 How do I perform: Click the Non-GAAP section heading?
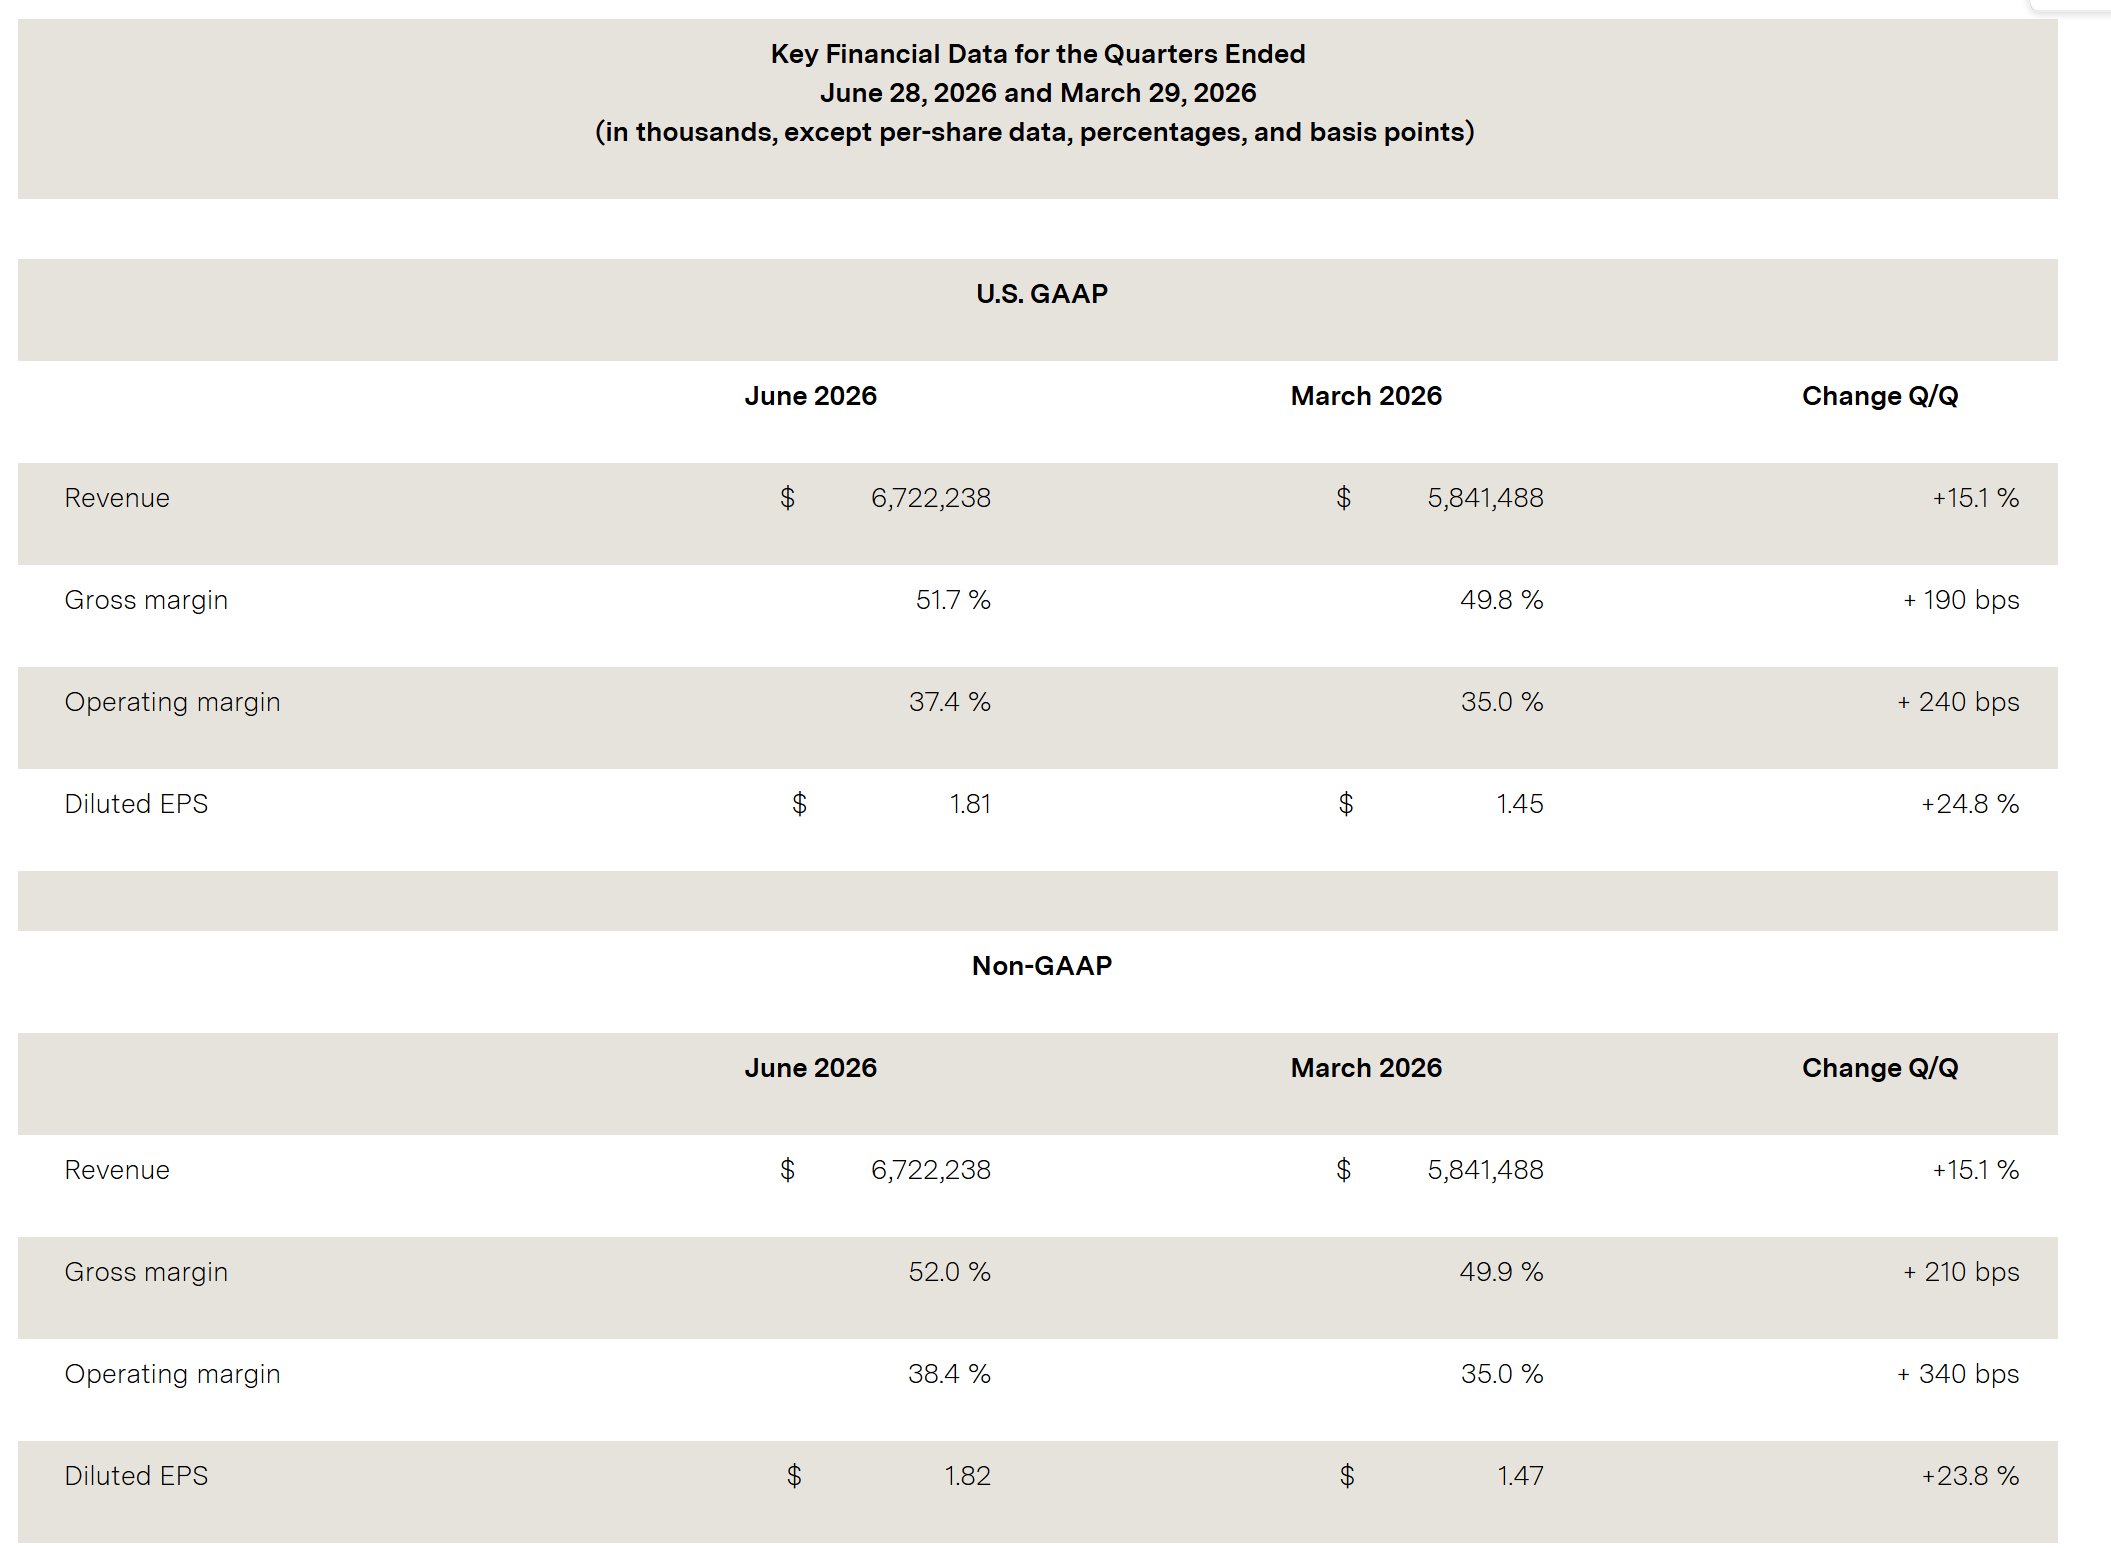coord(1041,966)
